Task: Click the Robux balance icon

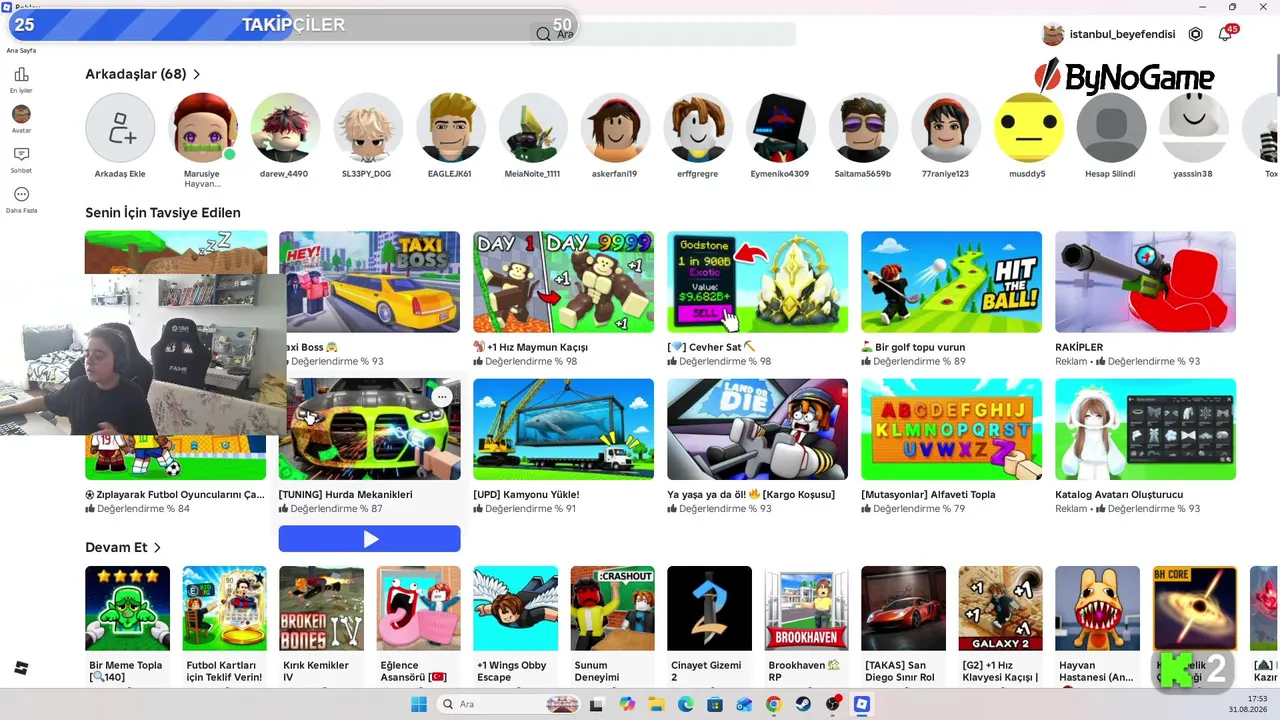Action: [x=1195, y=34]
